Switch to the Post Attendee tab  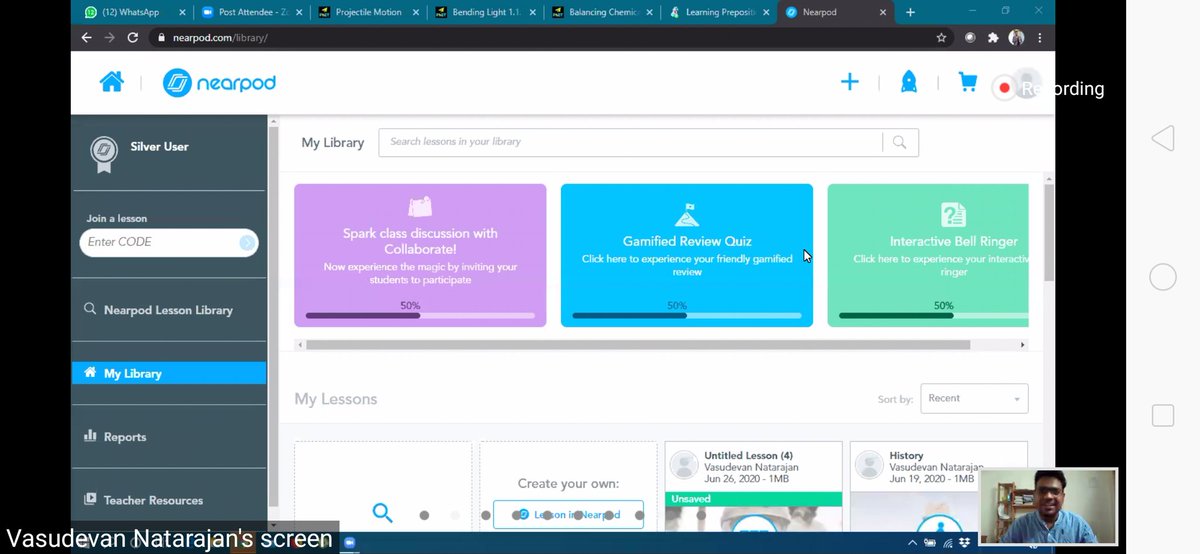[249, 12]
